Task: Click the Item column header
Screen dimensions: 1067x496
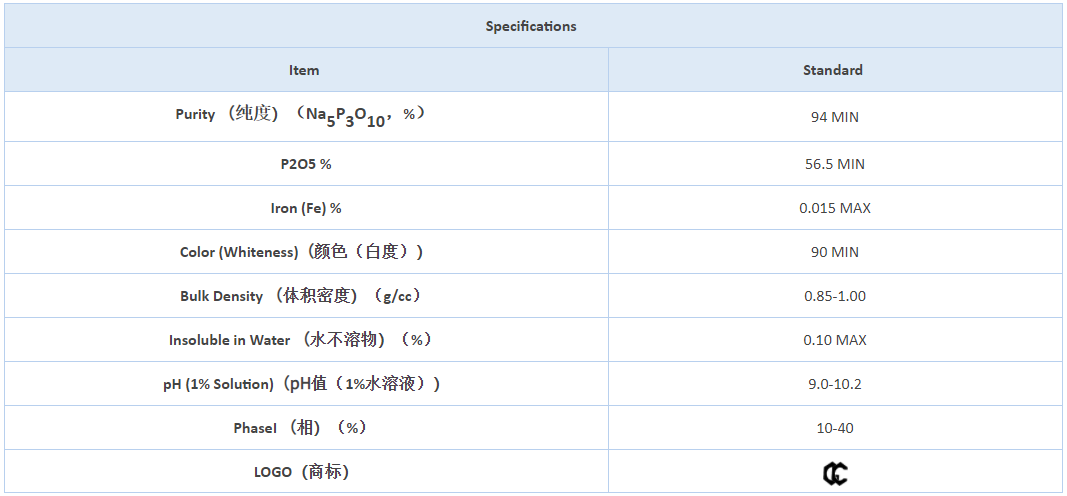Action: 304,70
